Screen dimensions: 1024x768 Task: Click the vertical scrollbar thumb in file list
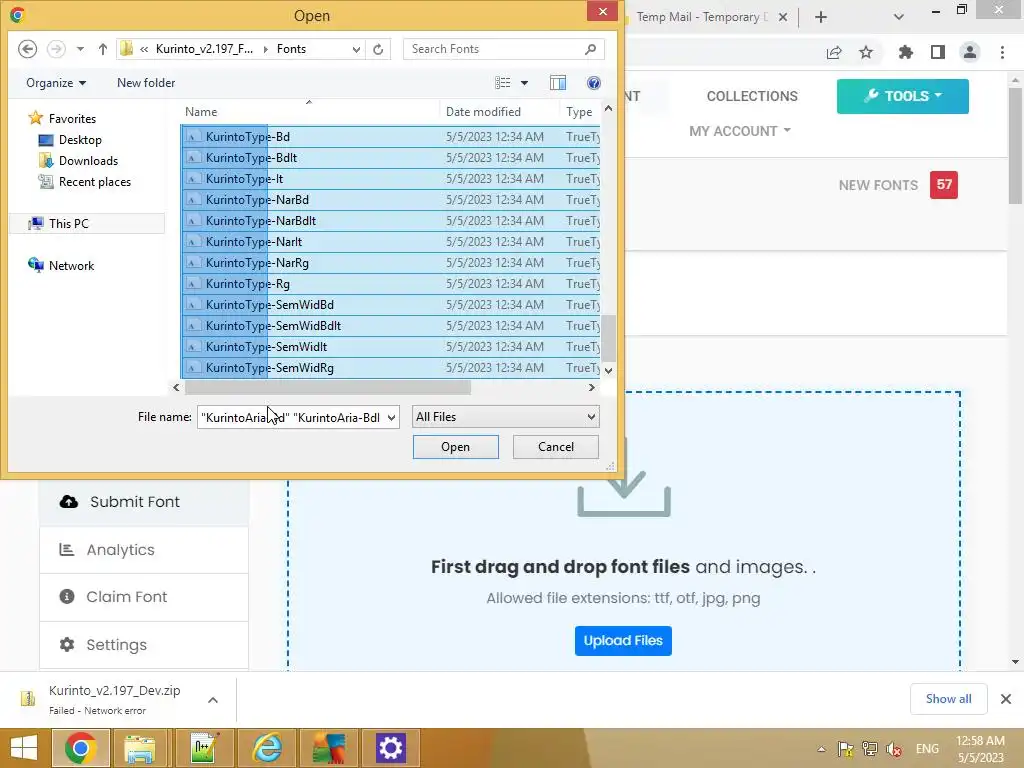coord(608,338)
